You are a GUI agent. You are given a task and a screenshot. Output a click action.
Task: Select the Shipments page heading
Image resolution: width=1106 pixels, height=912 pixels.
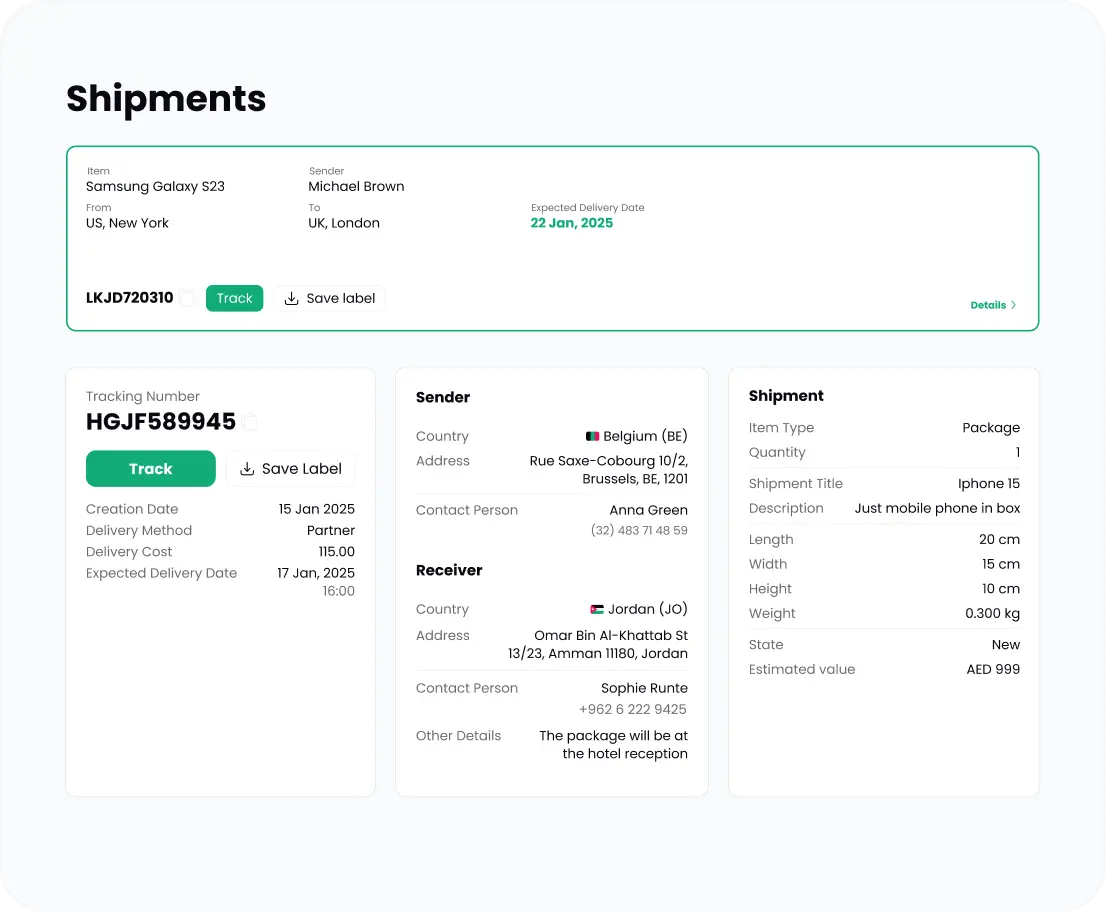tap(166, 98)
